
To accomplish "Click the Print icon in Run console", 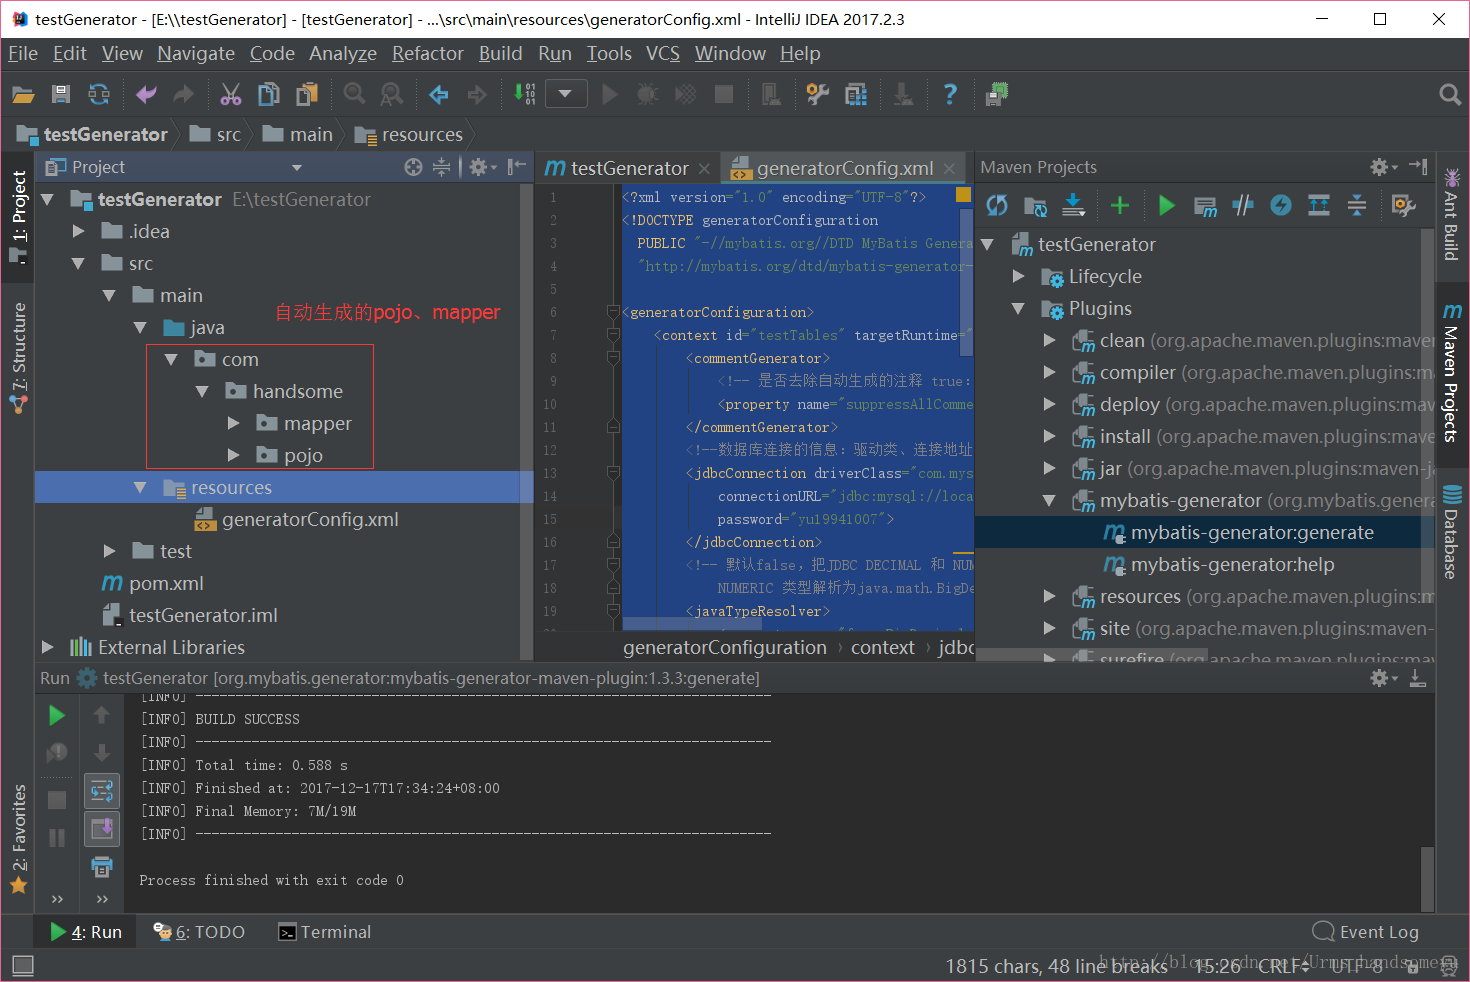I will (x=102, y=866).
